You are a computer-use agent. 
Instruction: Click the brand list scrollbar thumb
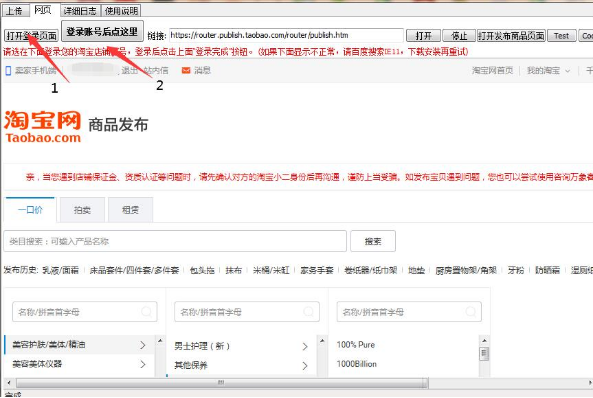tap(484, 354)
